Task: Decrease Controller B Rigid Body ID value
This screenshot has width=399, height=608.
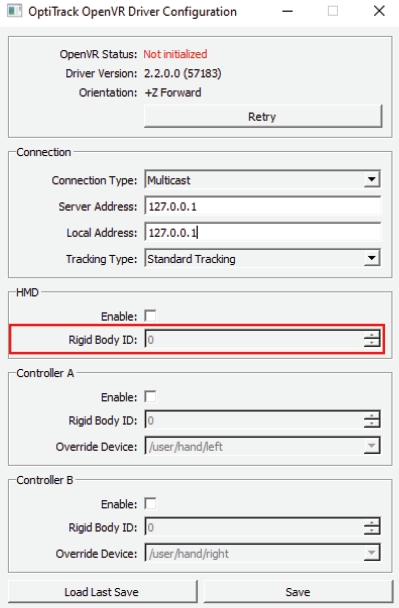Action: click(x=372, y=531)
